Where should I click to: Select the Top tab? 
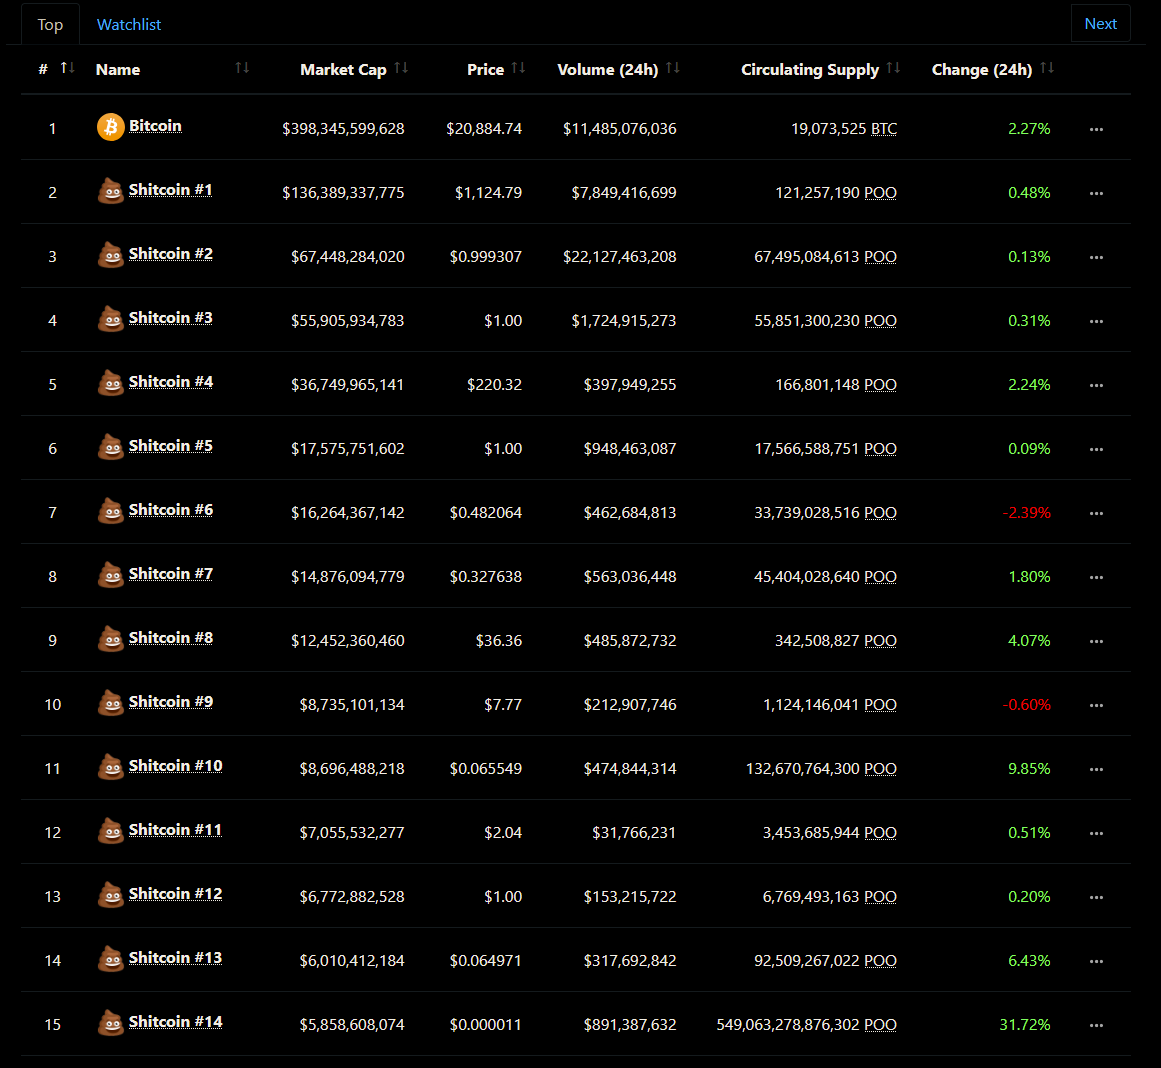click(x=50, y=23)
